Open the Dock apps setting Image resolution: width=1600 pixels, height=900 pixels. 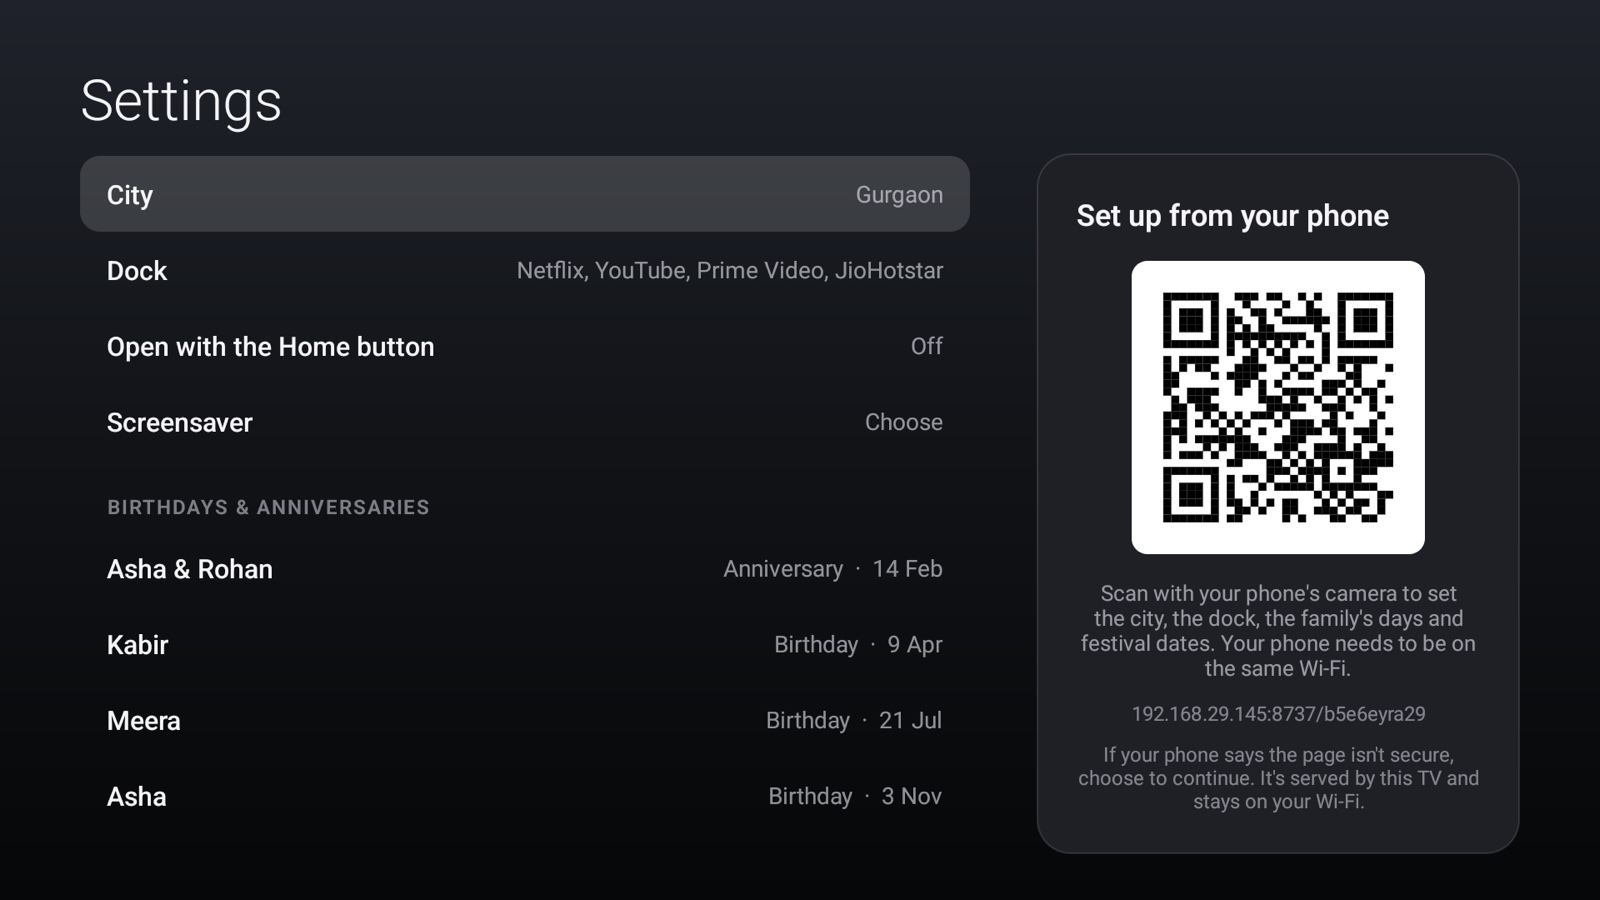pos(525,270)
